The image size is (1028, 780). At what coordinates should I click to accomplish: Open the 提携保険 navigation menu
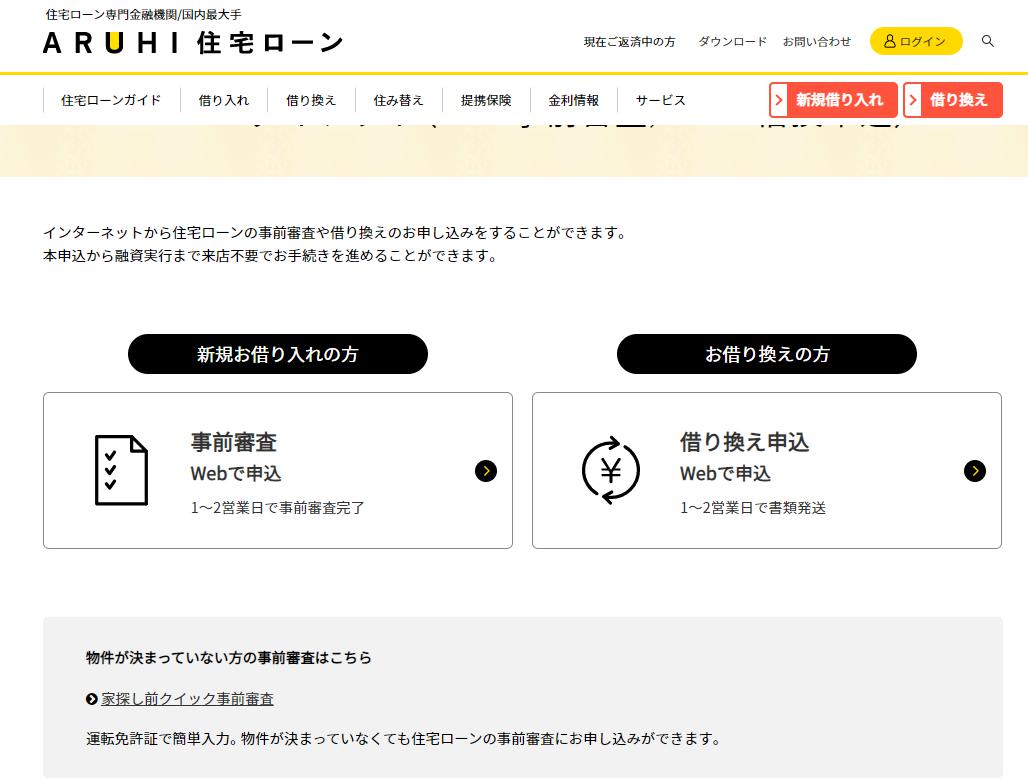[x=485, y=100]
